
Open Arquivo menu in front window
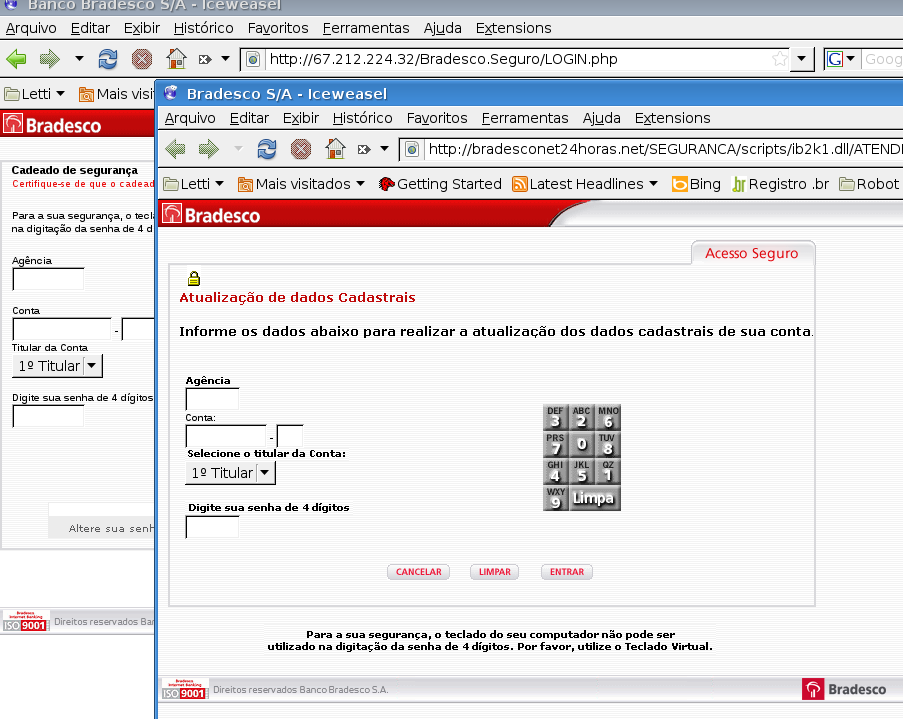point(190,118)
